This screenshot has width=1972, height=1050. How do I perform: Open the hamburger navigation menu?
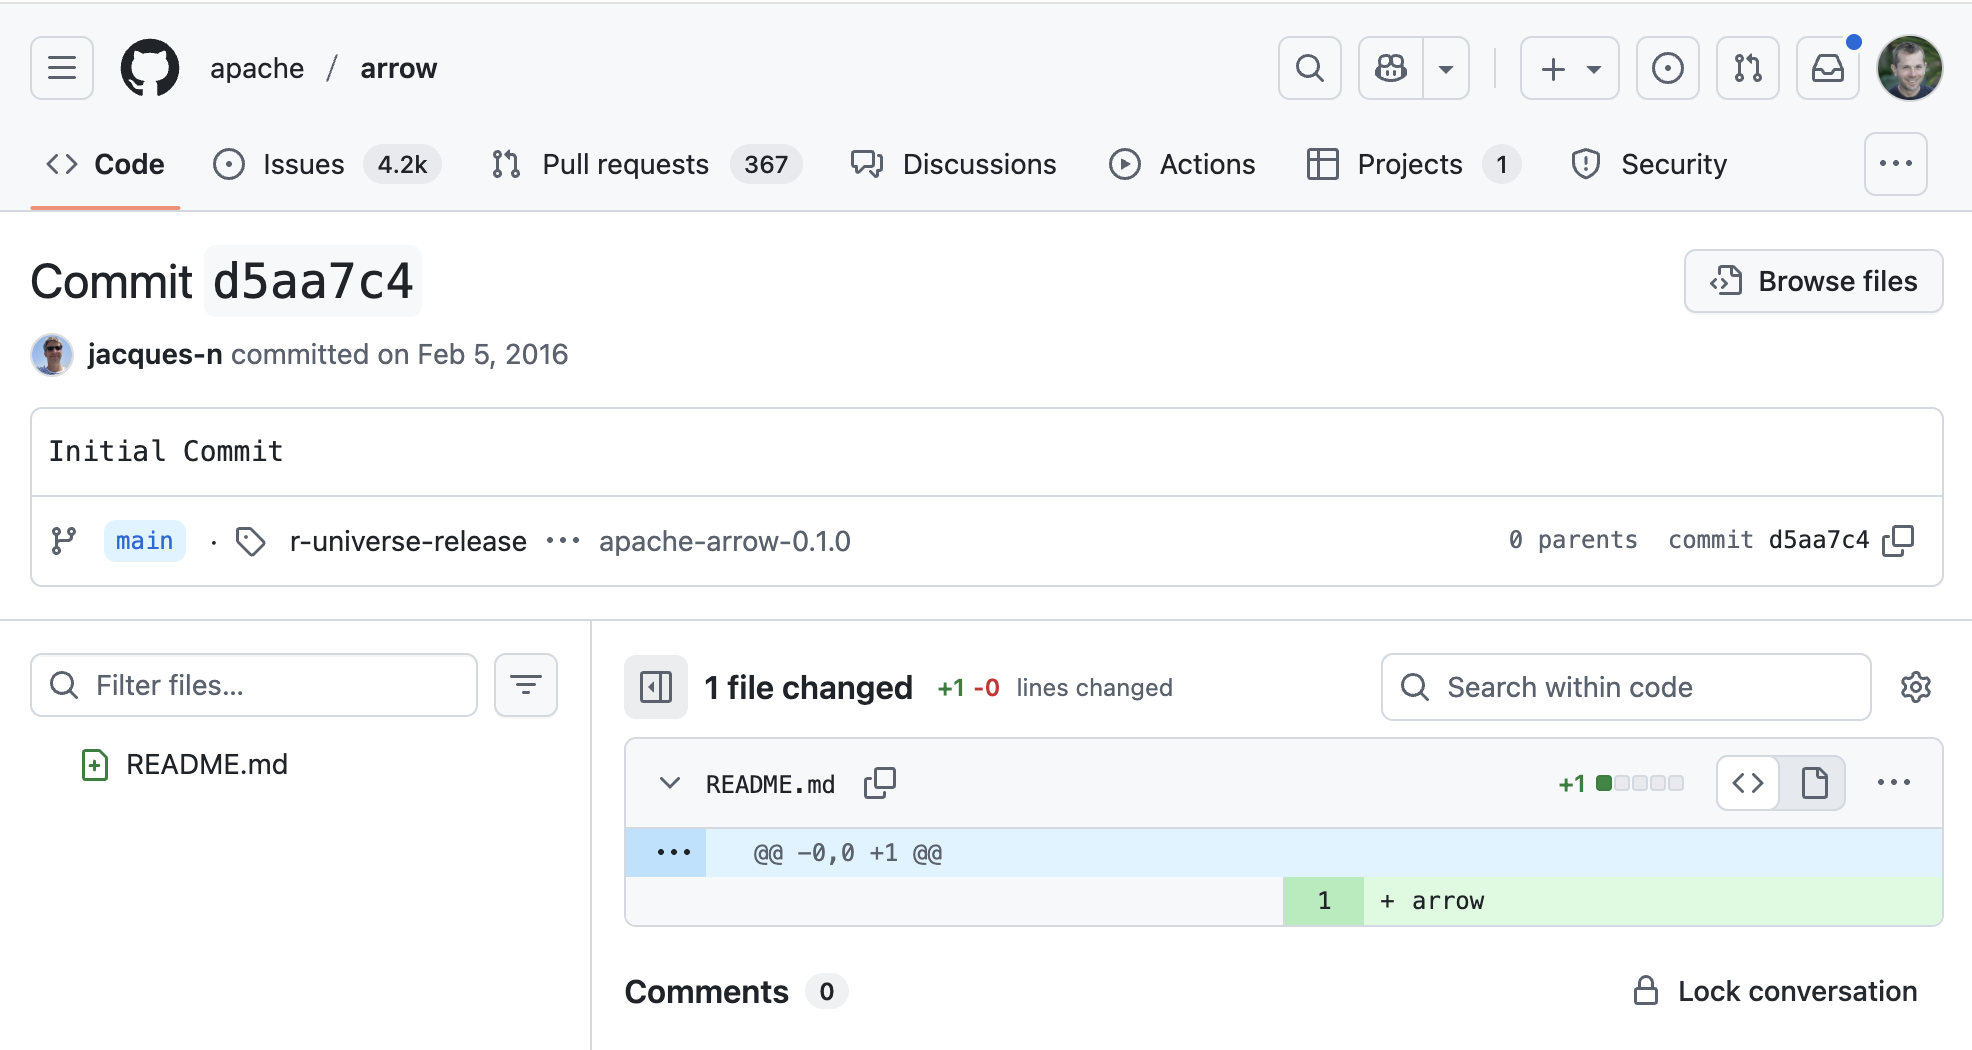coord(62,68)
